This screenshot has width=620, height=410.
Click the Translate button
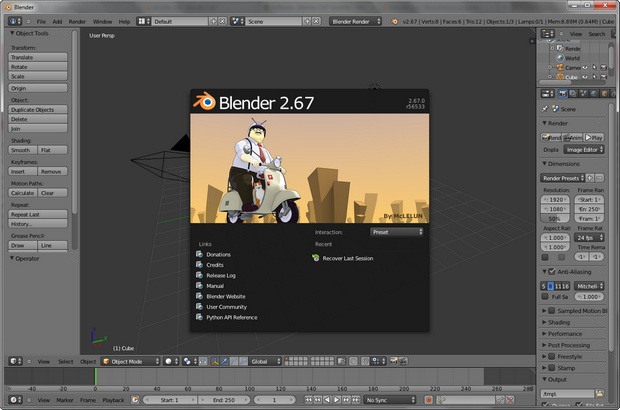coord(38,57)
